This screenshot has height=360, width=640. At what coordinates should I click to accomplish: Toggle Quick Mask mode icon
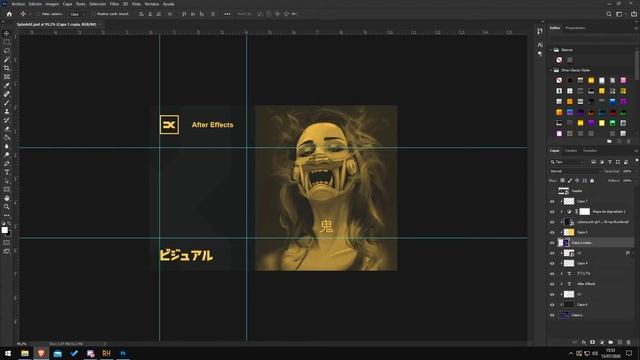(7, 242)
